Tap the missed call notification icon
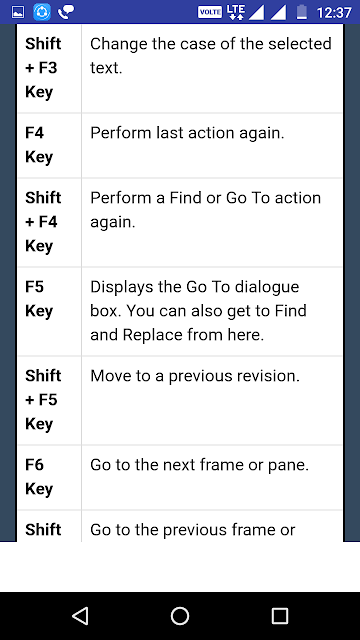360x640 pixels. [x=66, y=12]
